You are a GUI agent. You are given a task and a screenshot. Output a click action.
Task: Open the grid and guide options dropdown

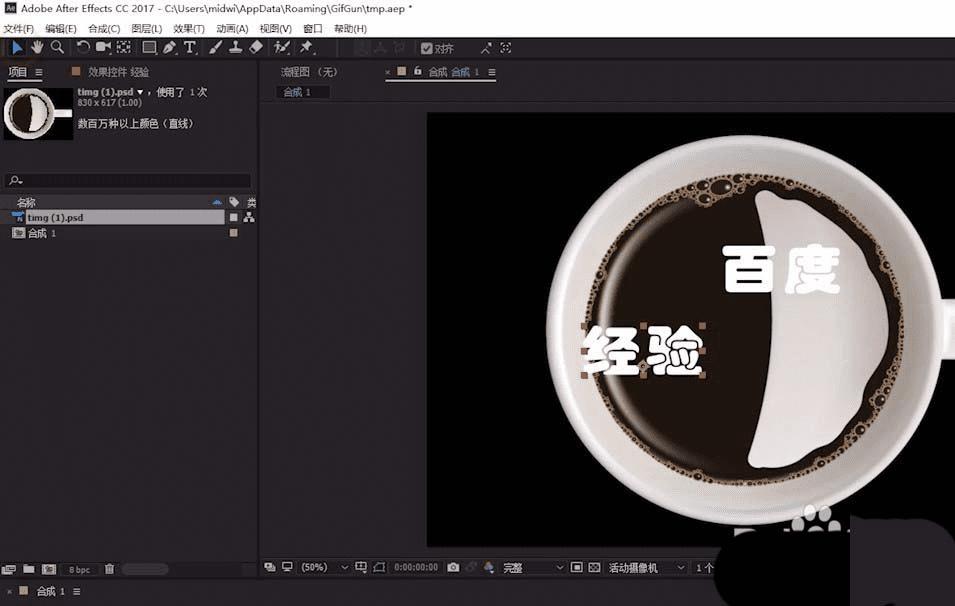tap(361, 567)
